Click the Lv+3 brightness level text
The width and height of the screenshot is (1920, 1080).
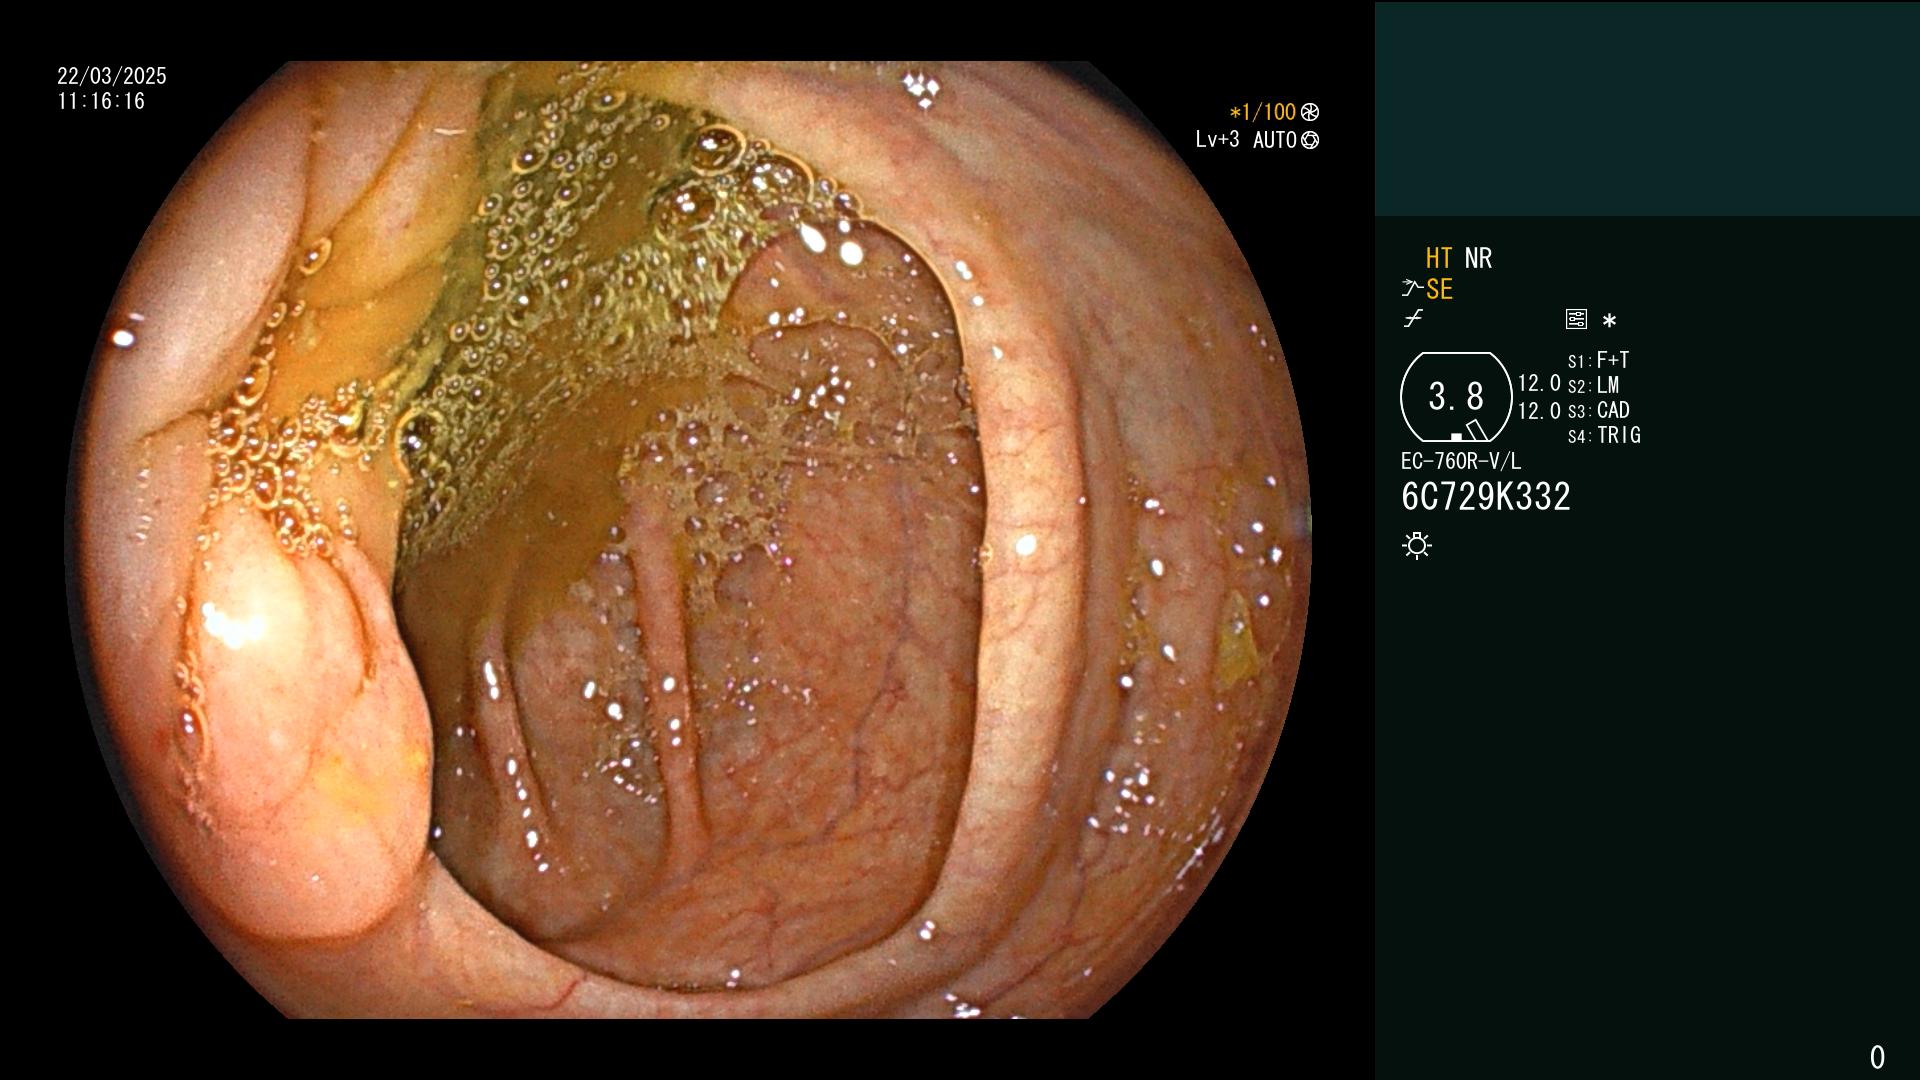coord(1217,140)
